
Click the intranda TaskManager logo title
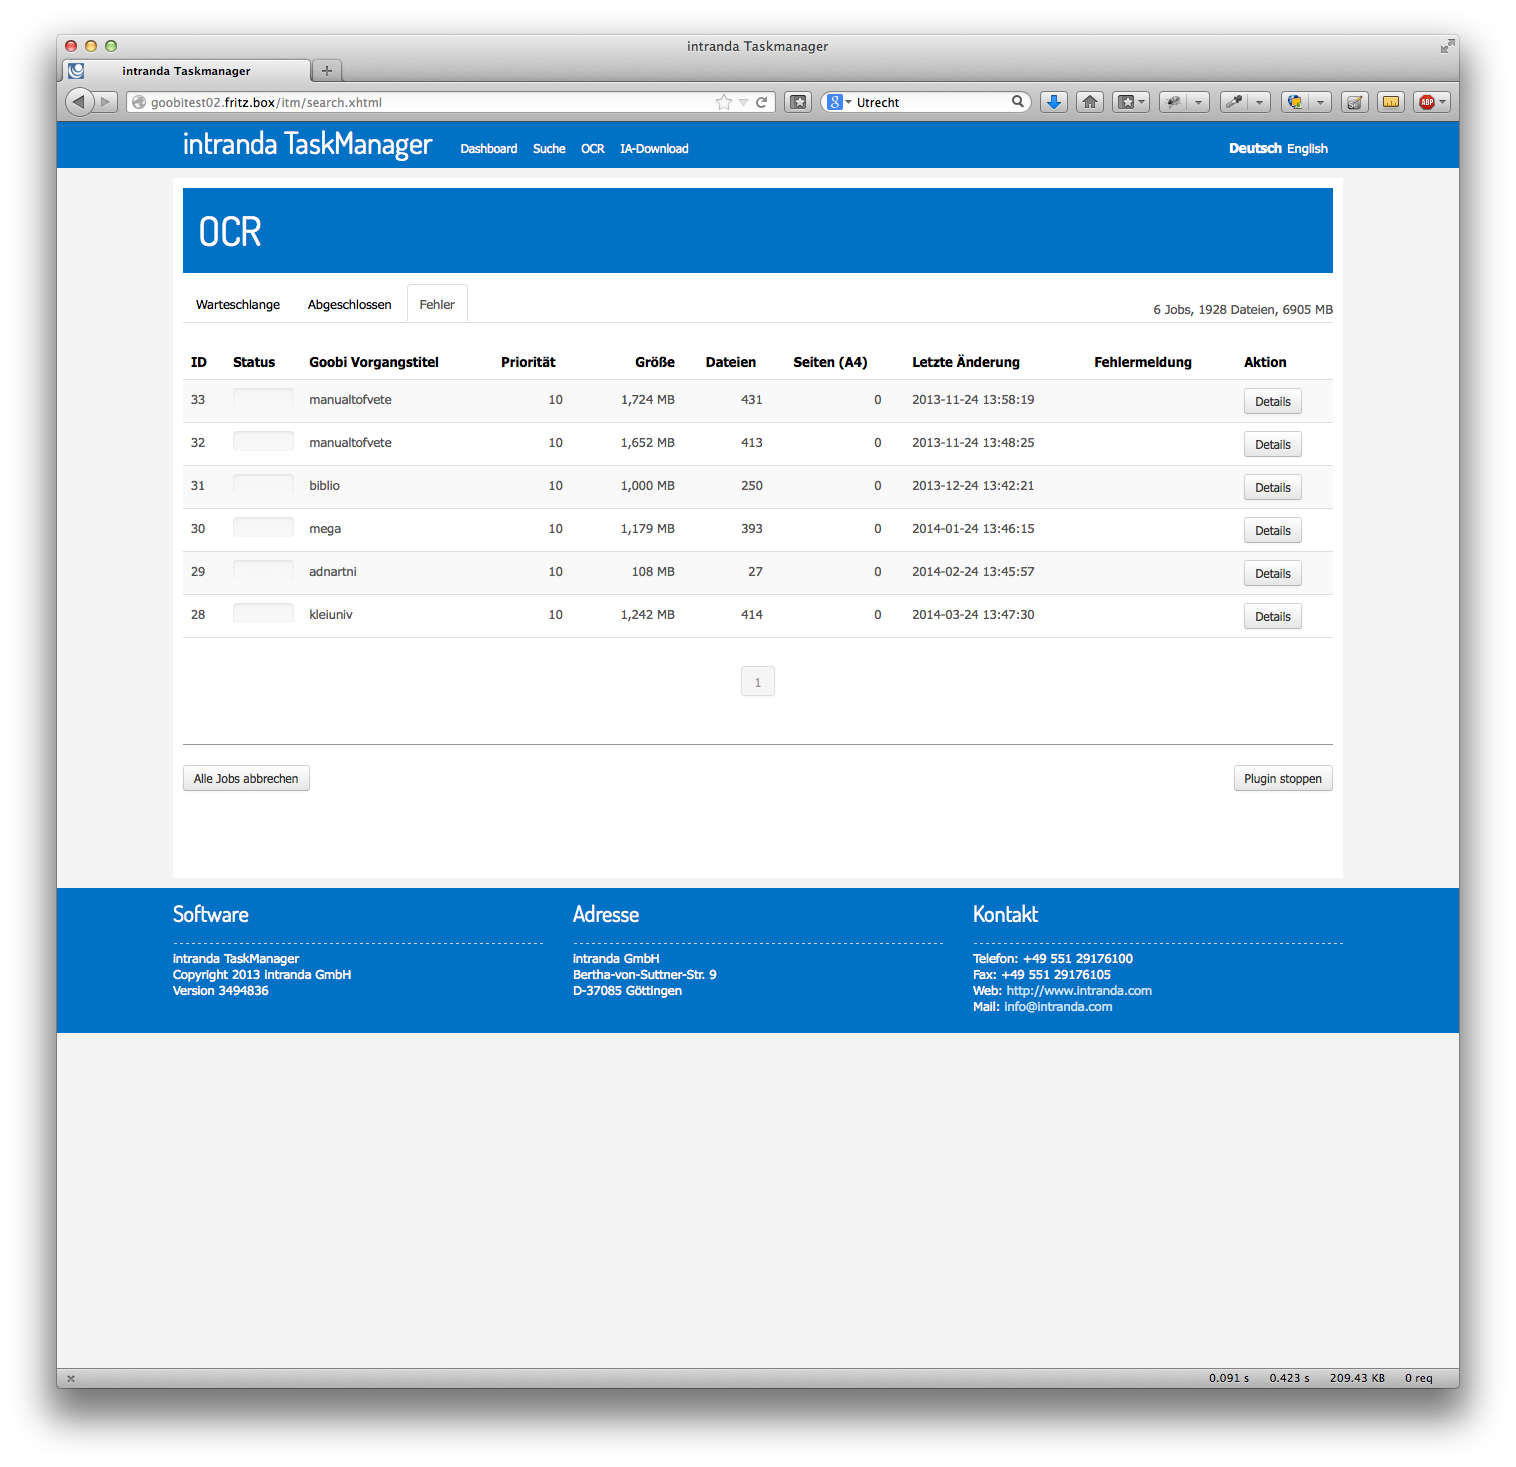tap(307, 145)
